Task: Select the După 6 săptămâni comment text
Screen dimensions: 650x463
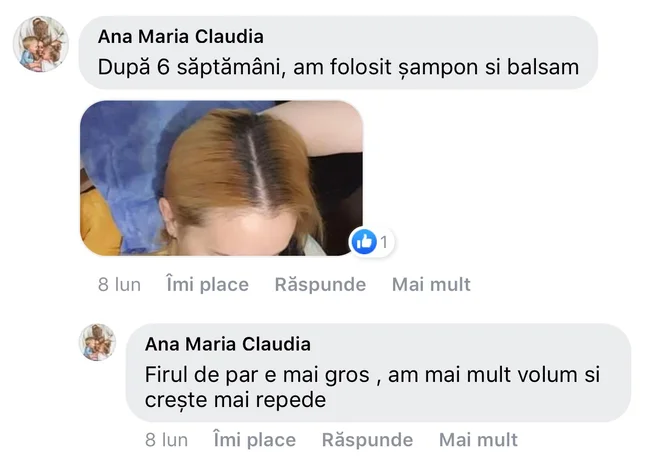Action: pyautogui.click(x=338, y=67)
